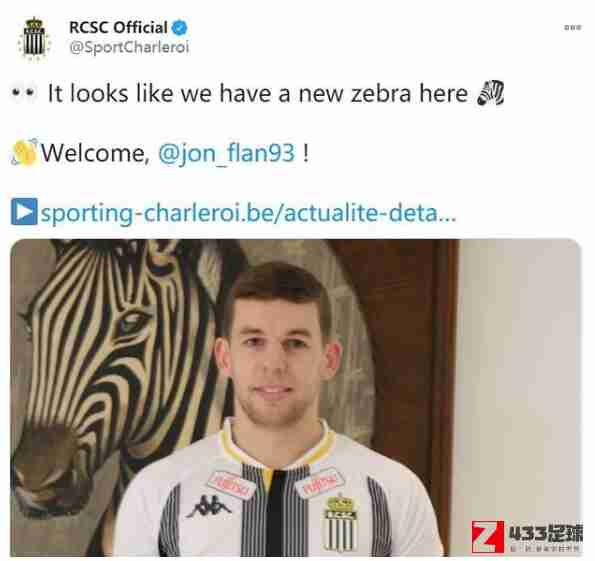This screenshot has height=561, width=595.
Task: Click the 433 watermark text
Action: (x=545, y=533)
